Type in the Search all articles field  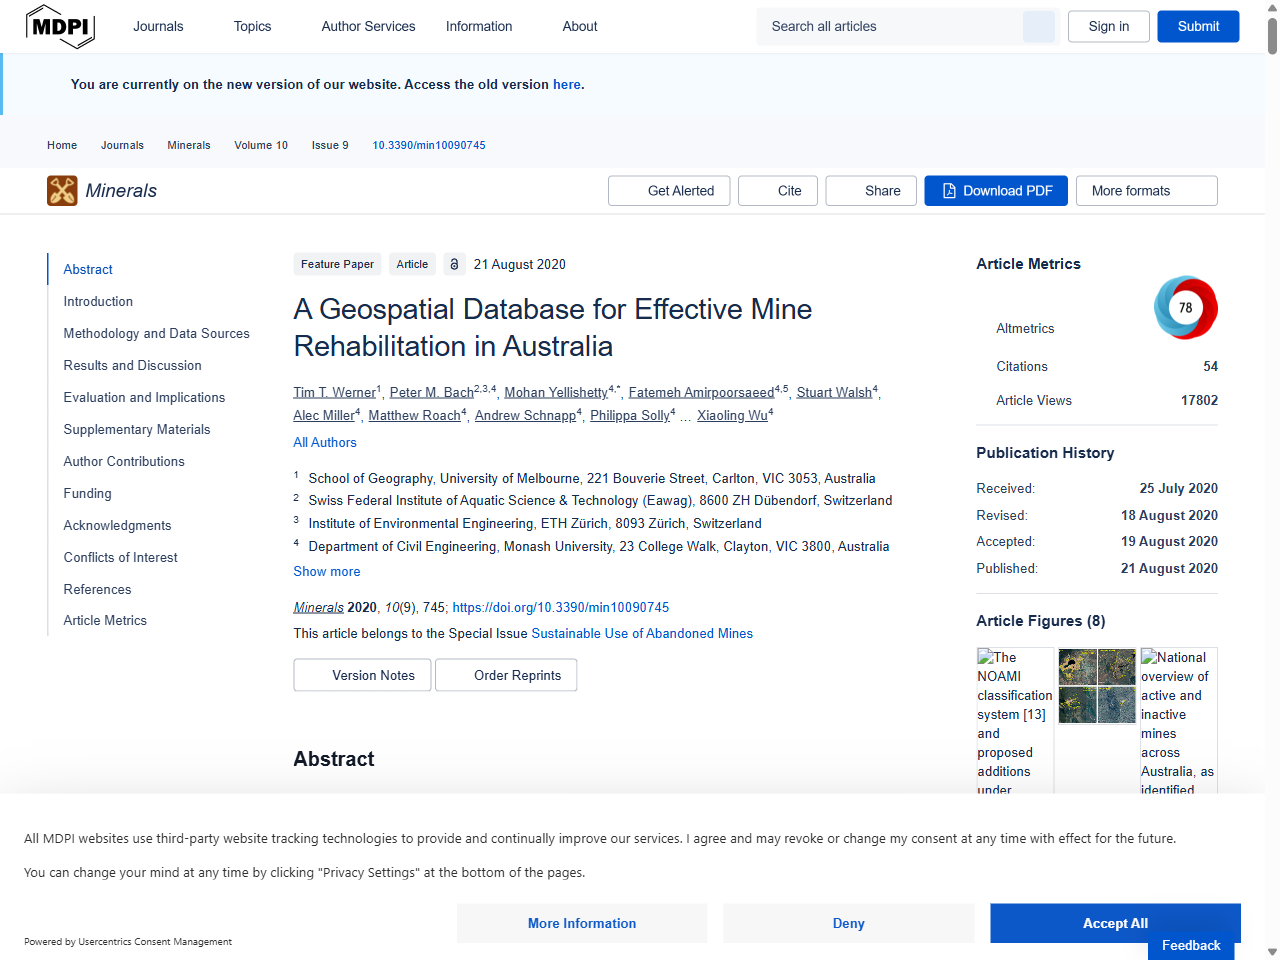pos(890,26)
